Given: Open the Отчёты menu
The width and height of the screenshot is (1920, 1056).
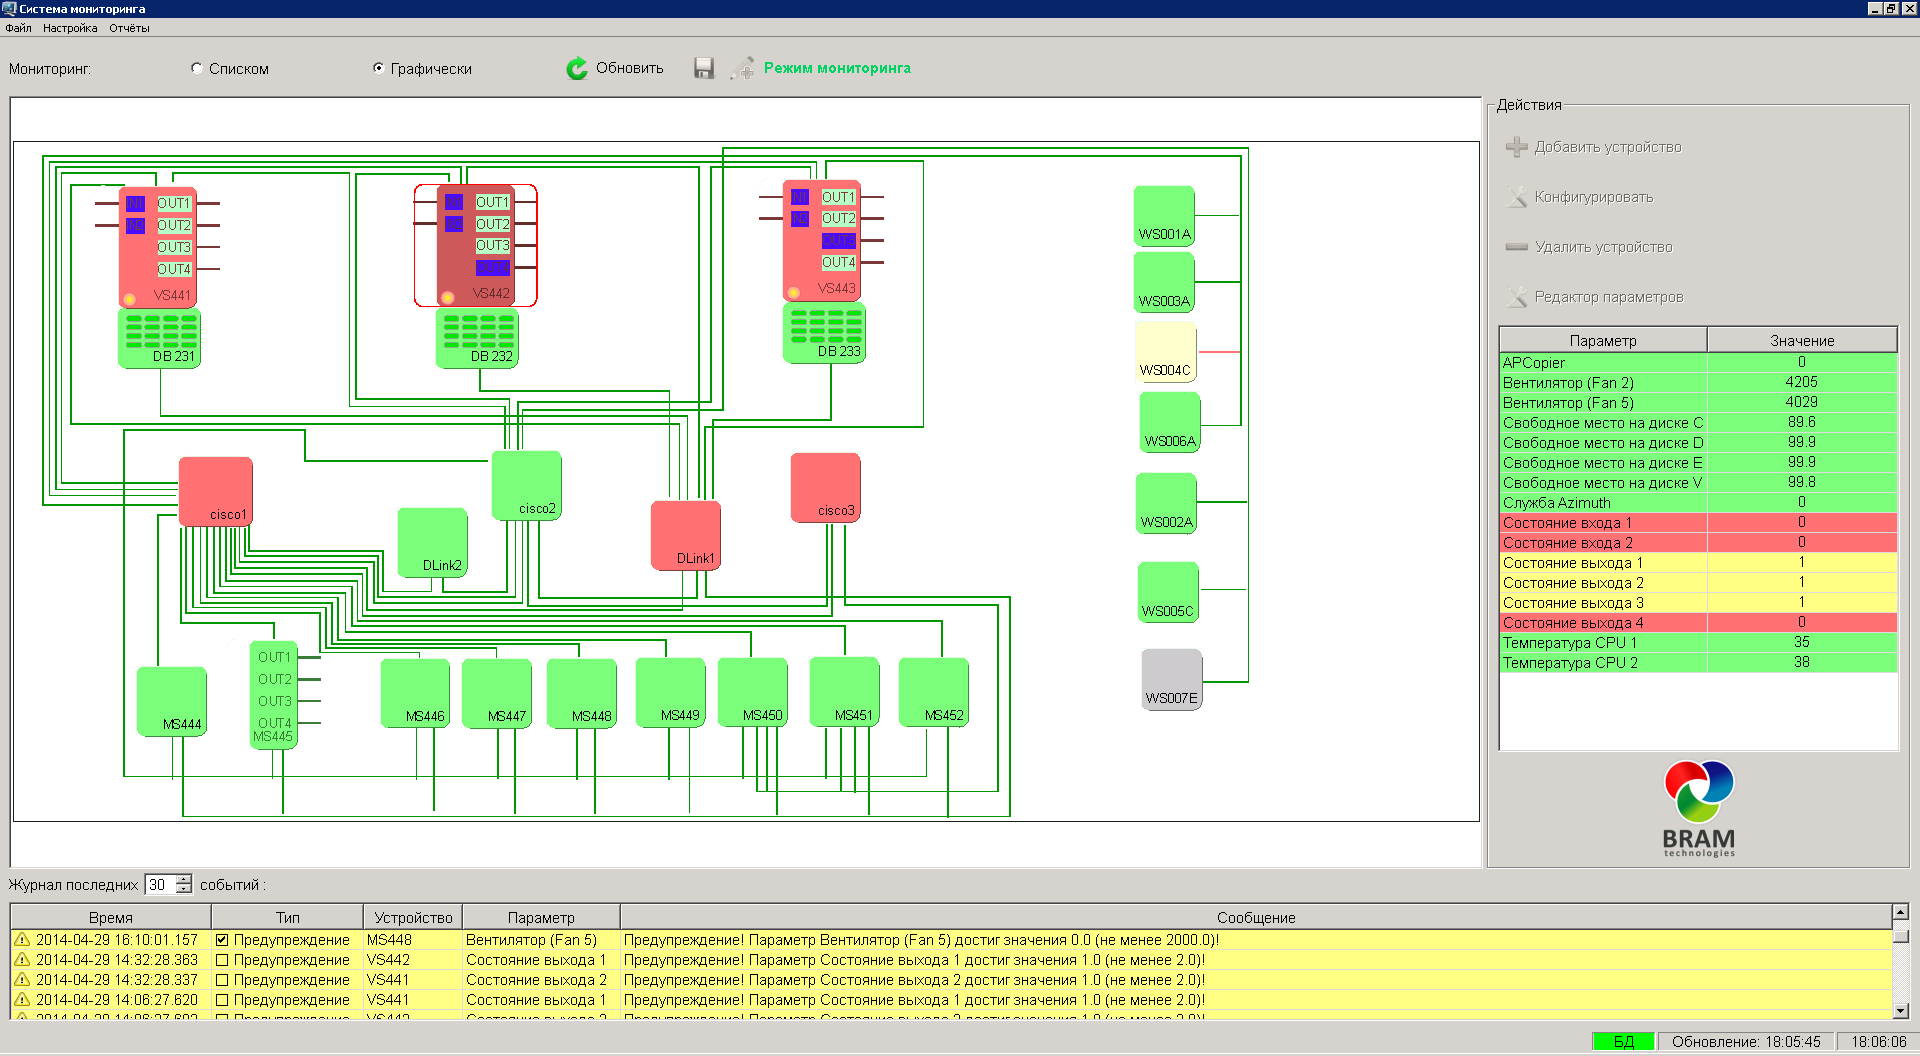Looking at the screenshot, I should click(129, 28).
